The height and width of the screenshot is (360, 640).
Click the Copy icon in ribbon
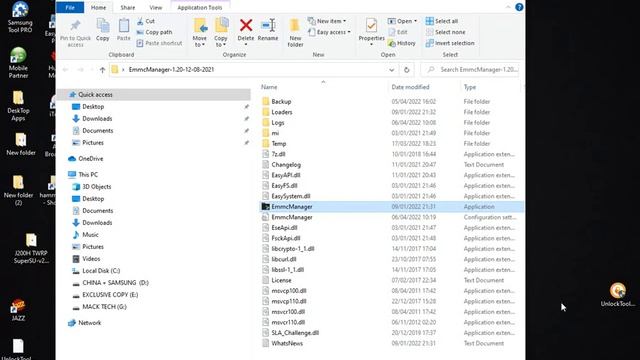click(x=102, y=25)
